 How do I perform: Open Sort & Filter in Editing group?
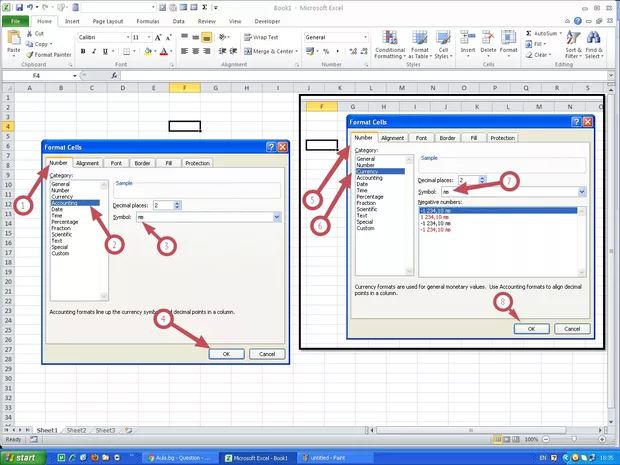(x=573, y=44)
